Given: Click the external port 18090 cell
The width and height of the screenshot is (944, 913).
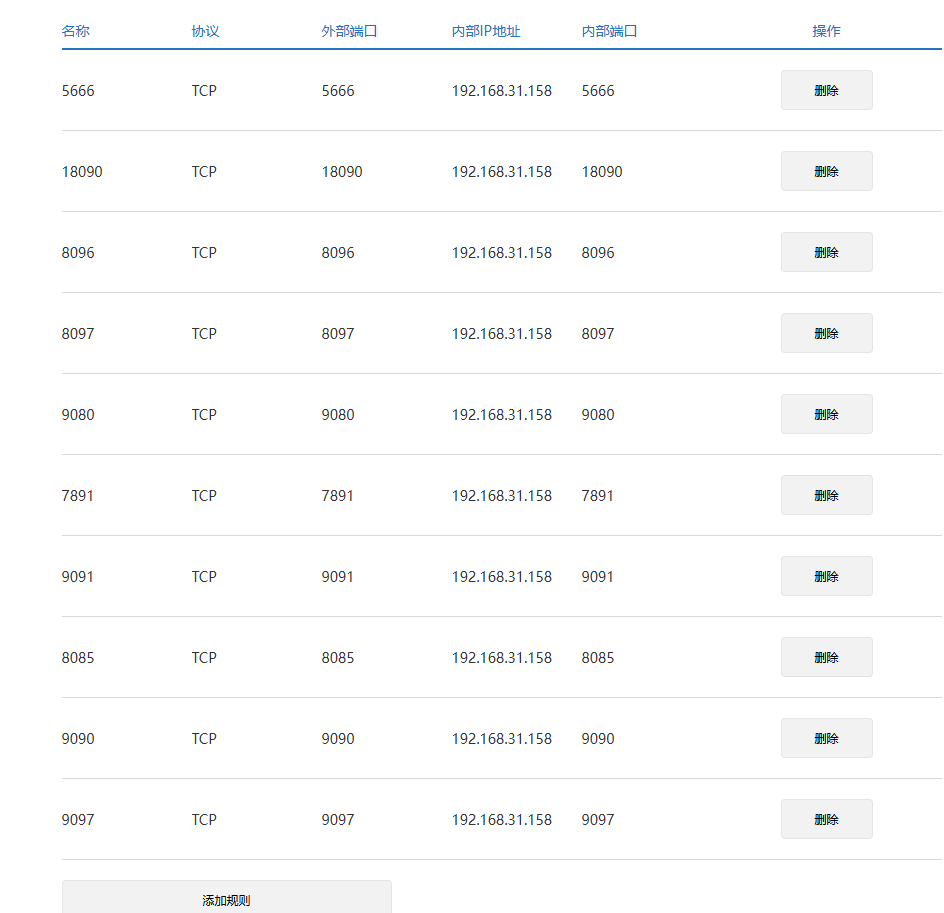Looking at the screenshot, I should point(342,172).
